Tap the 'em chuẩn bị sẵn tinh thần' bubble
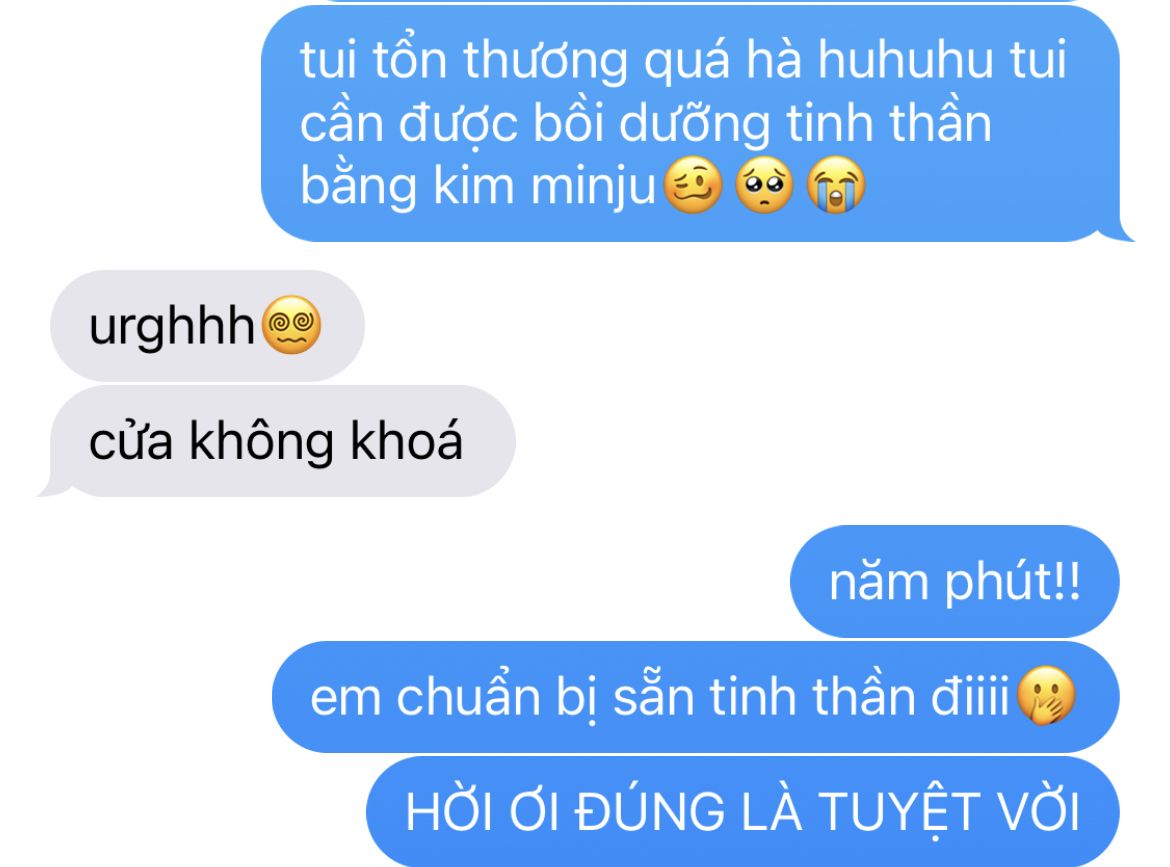The height and width of the screenshot is (867, 1170). [695, 697]
